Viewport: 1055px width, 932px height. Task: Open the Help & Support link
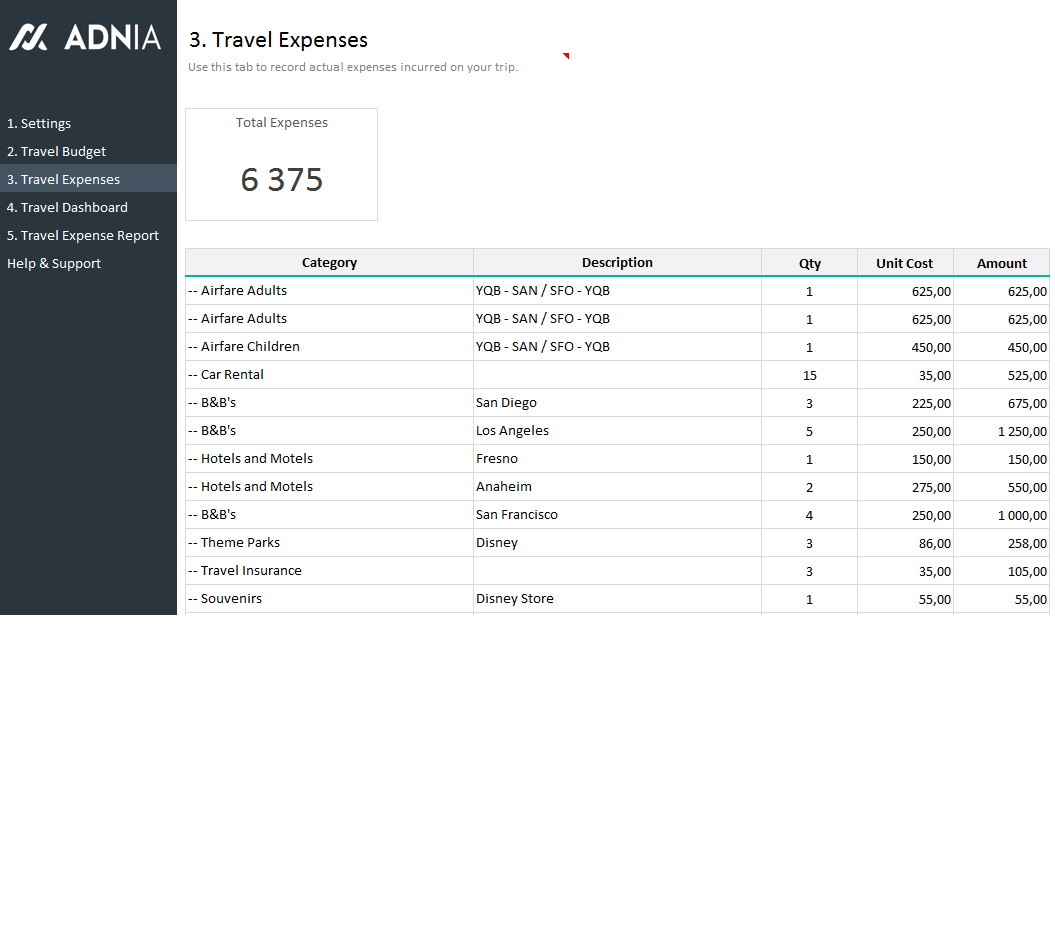[54, 264]
